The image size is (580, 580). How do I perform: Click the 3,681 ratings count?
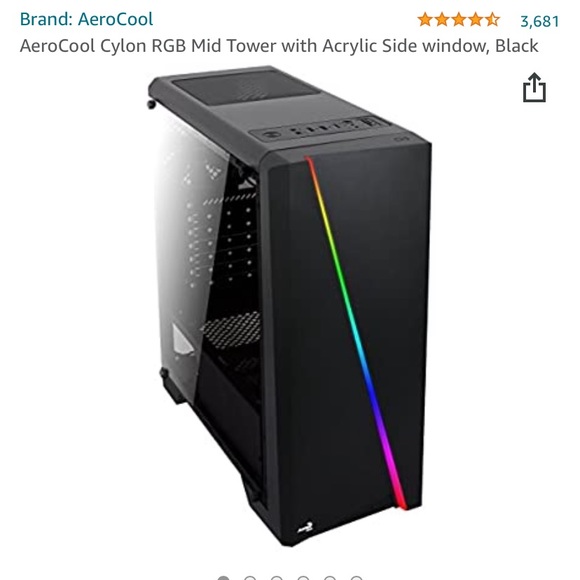[x=539, y=21]
